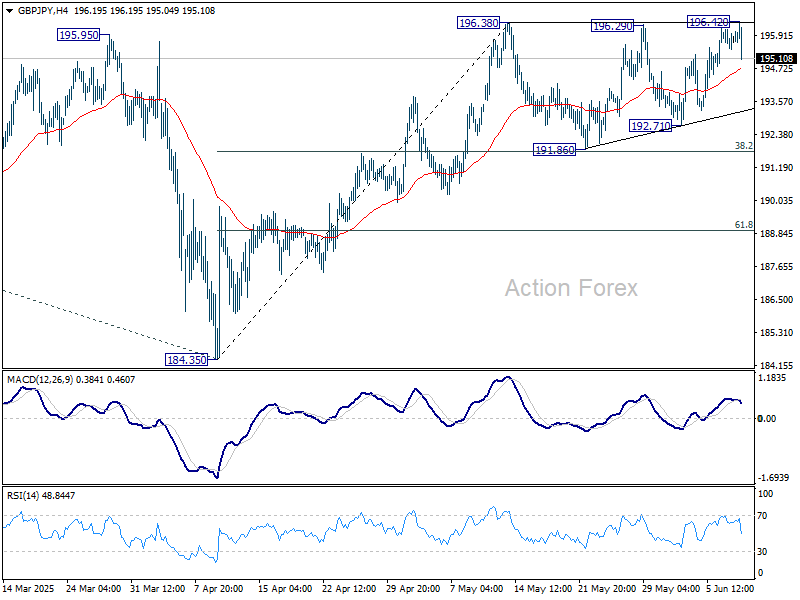Select the GBPJPY,H4 symbol title text
This screenshot has width=800, height=600.
(43, 11)
